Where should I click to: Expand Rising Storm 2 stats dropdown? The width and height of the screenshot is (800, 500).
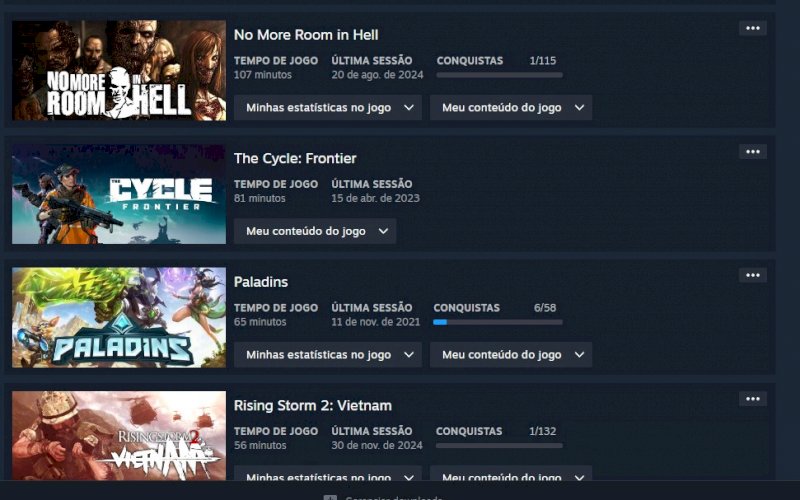coord(328,473)
